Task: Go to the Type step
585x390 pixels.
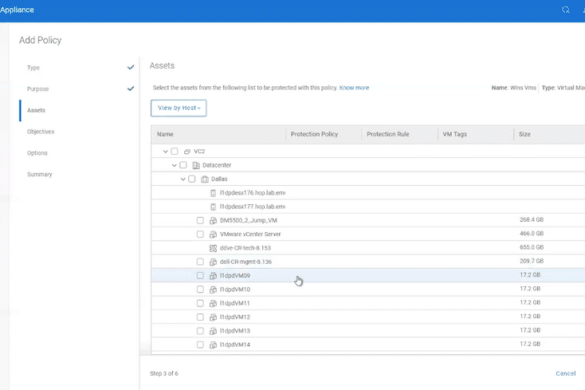Action: (33, 68)
